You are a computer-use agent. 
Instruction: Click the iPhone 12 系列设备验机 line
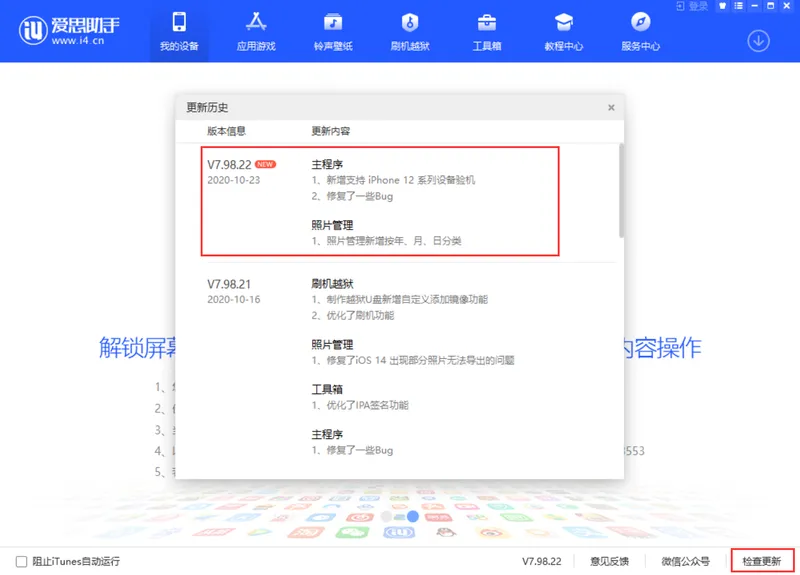(x=393, y=180)
